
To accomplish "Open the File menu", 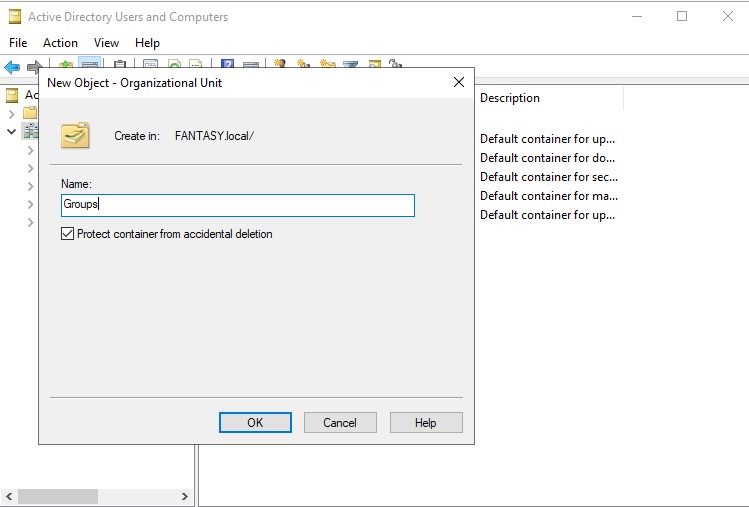I will pos(18,43).
